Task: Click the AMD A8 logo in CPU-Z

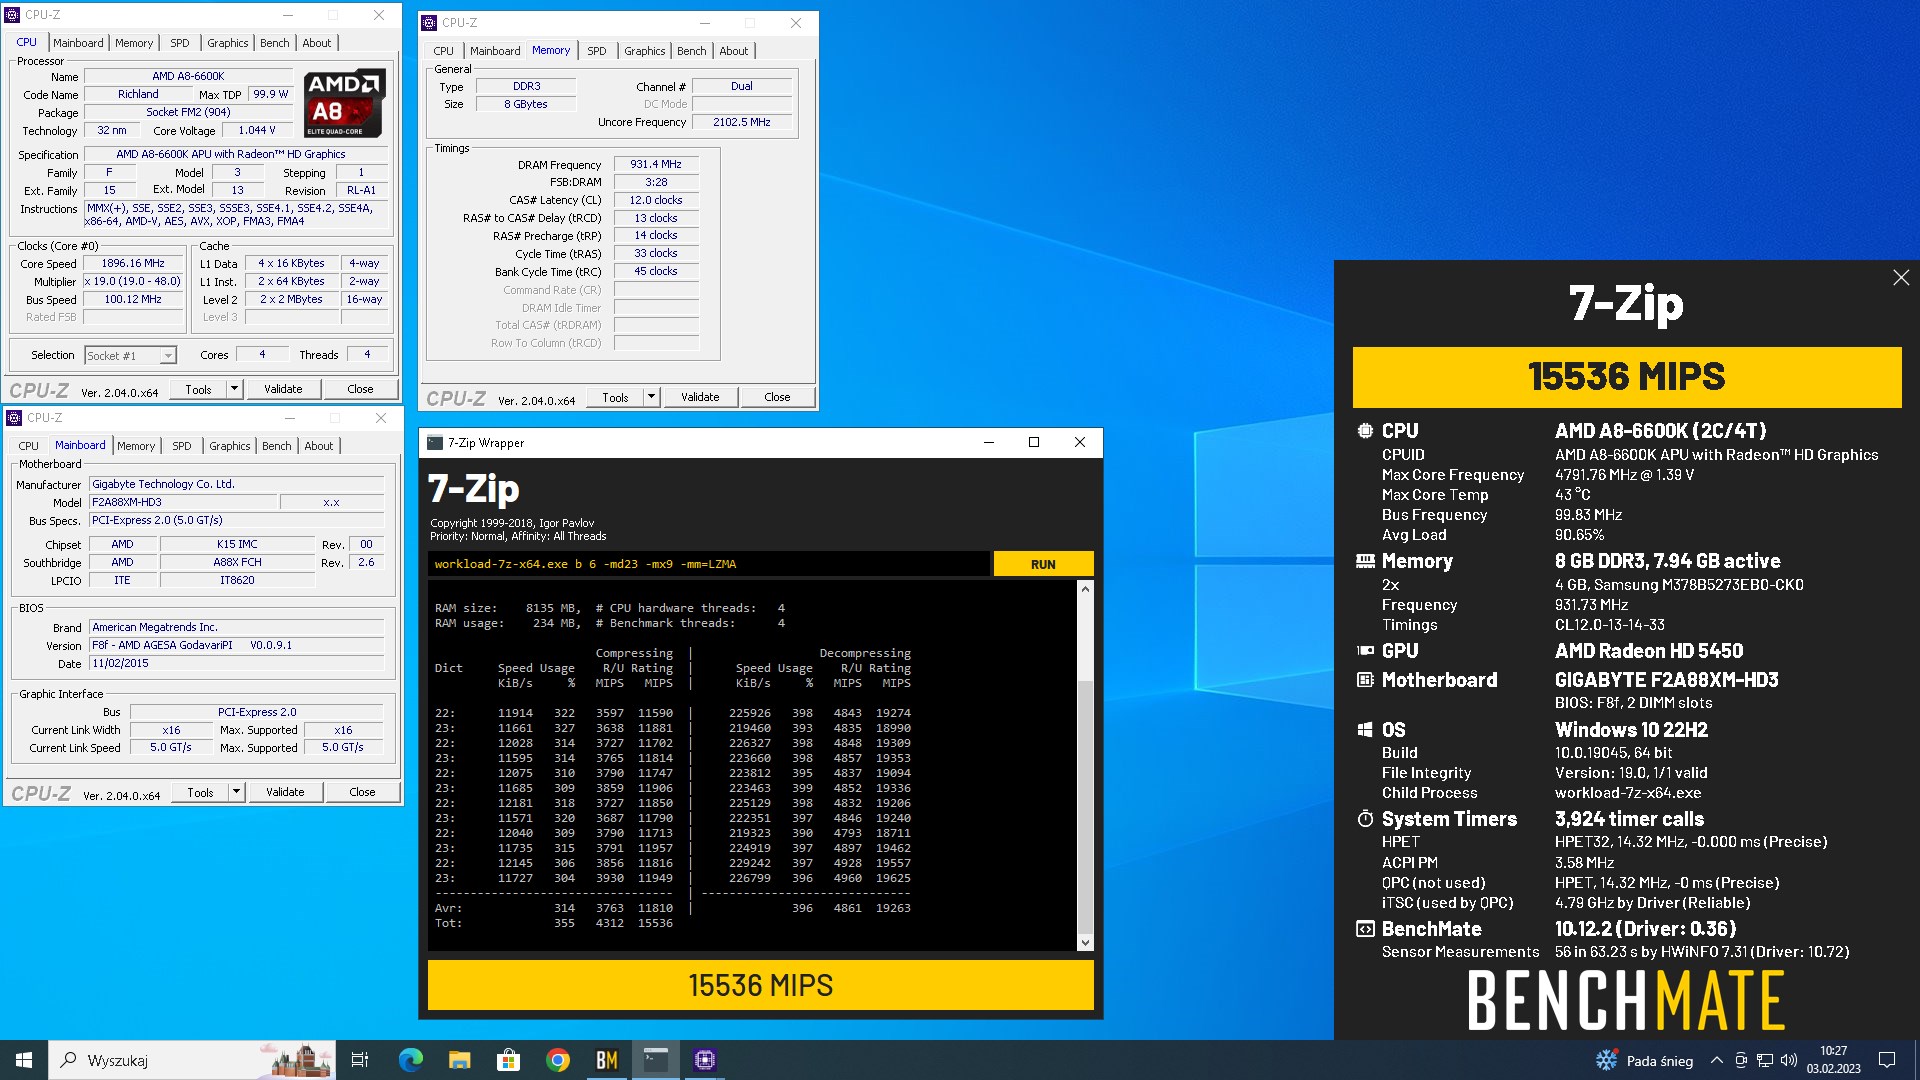Action: click(x=344, y=103)
